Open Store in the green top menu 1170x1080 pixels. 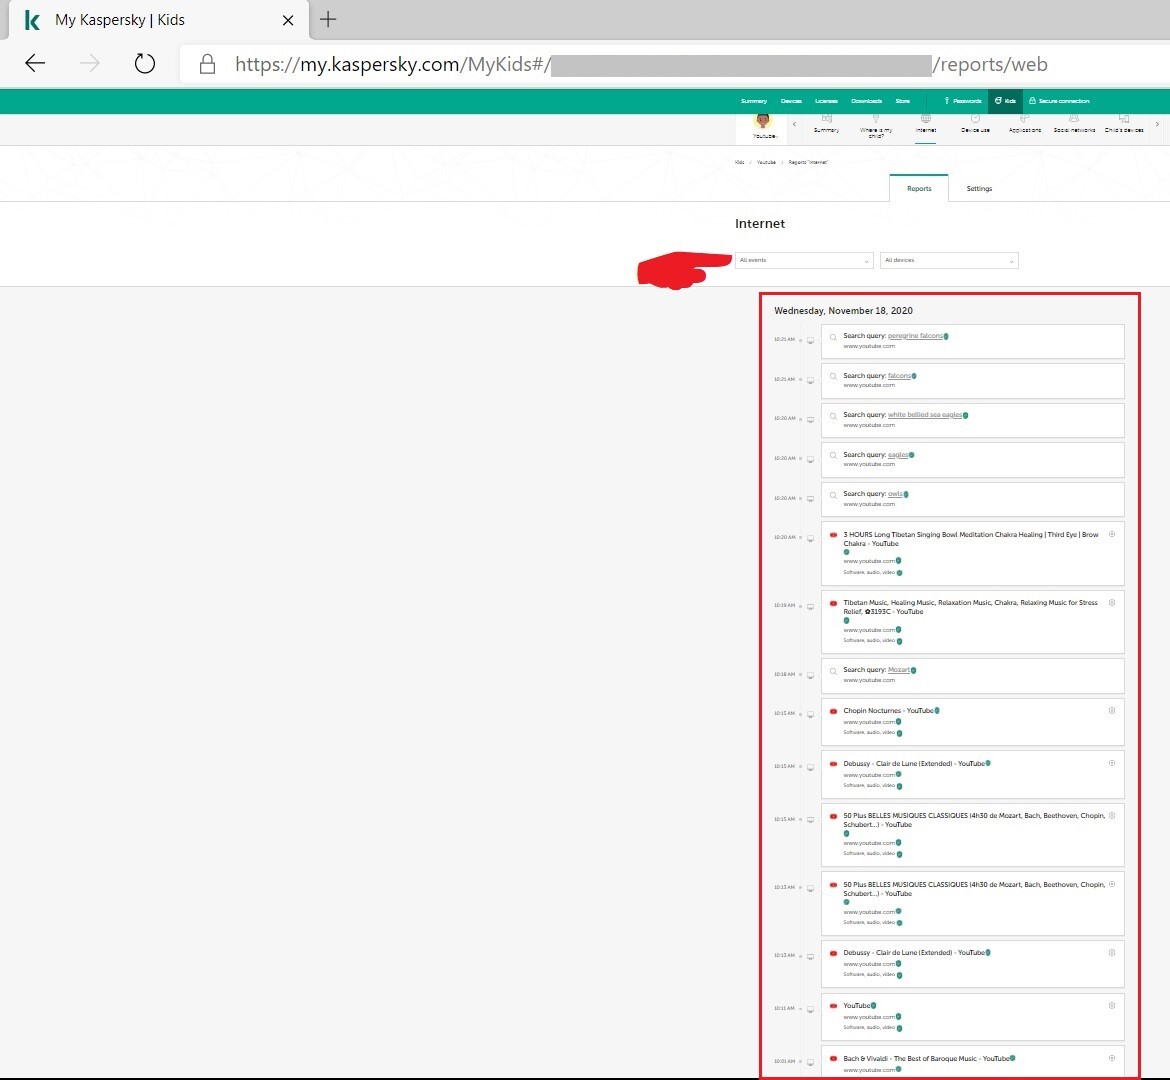click(x=902, y=101)
